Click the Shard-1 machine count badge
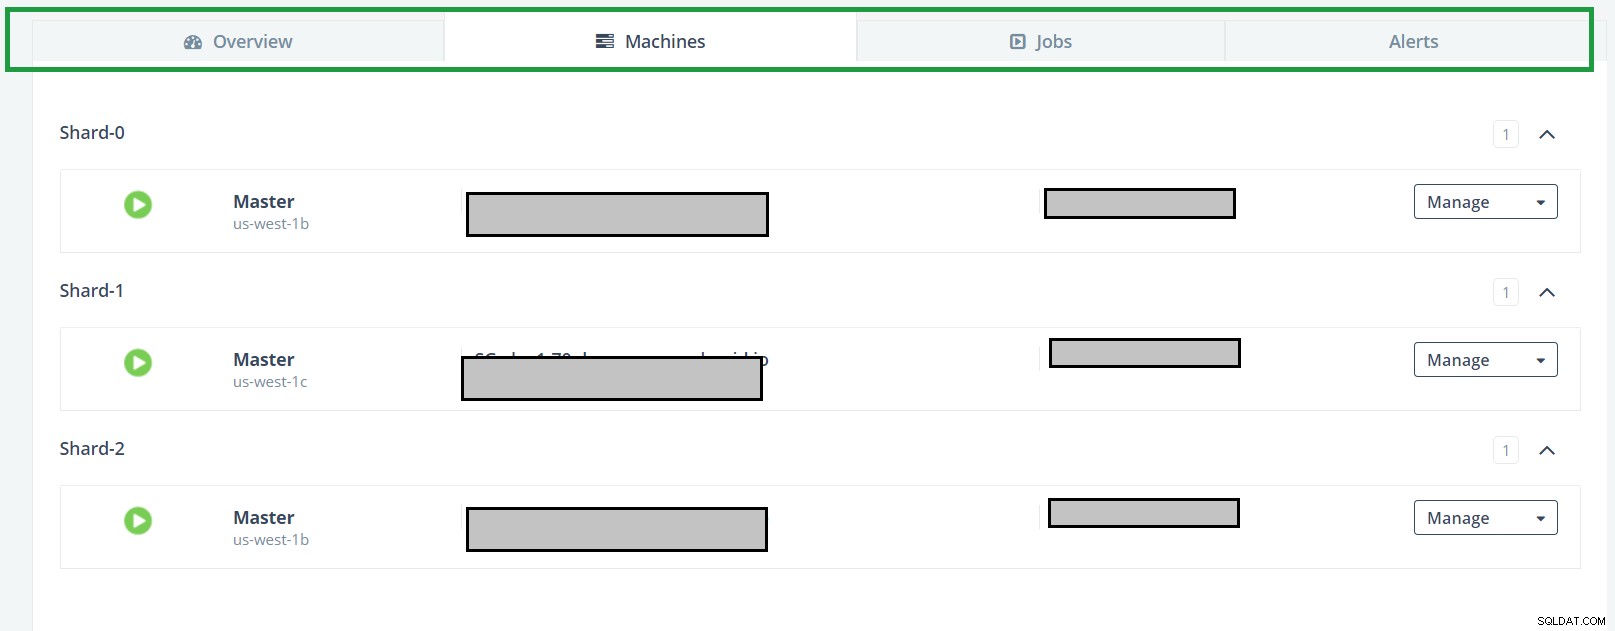 pyautogui.click(x=1506, y=292)
